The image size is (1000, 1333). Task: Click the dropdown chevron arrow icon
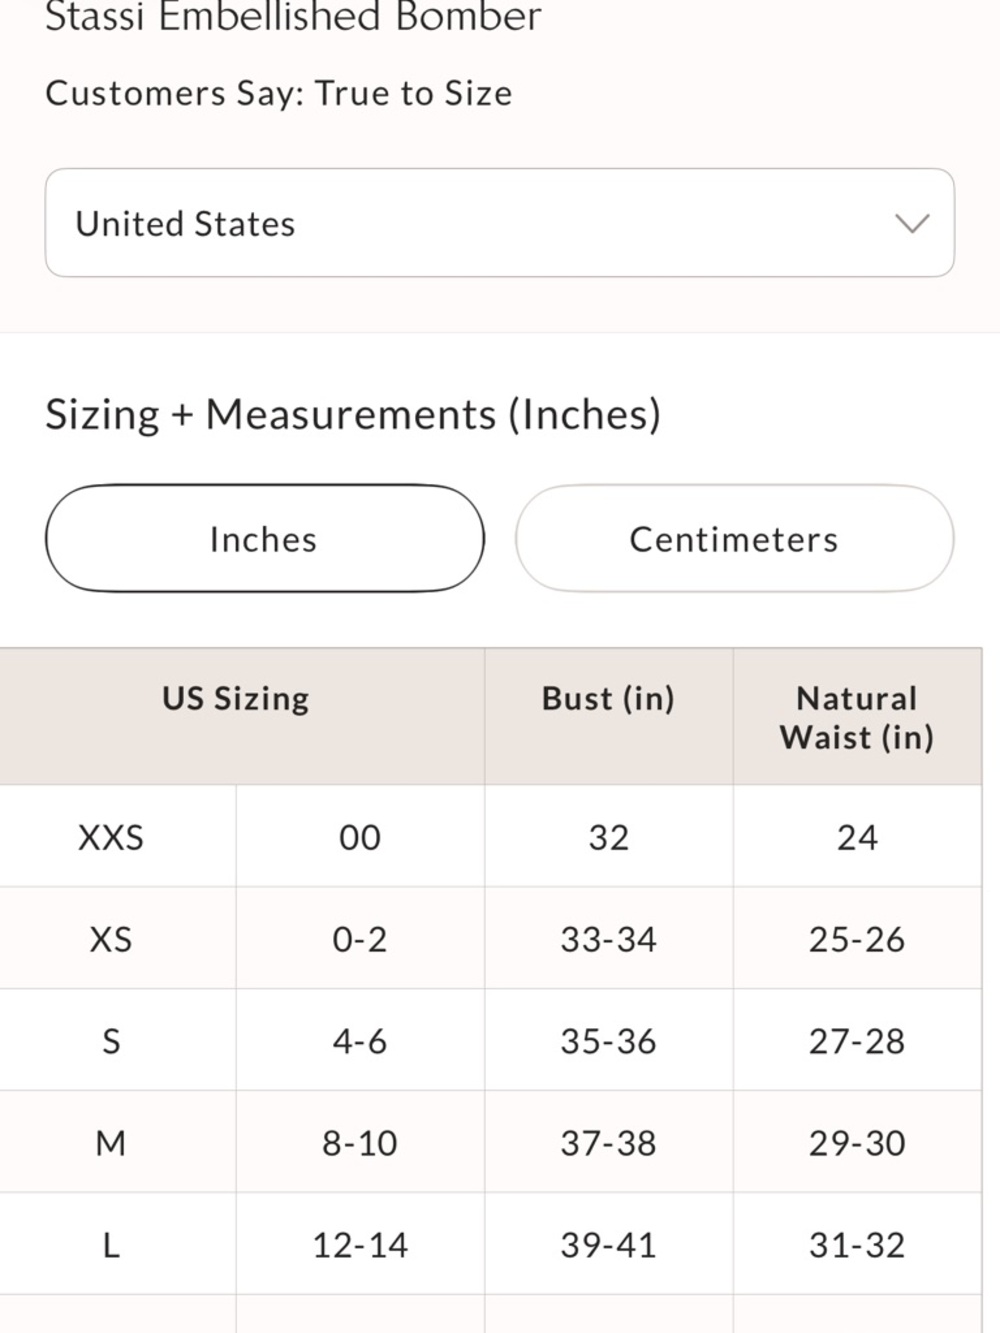pos(912,223)
